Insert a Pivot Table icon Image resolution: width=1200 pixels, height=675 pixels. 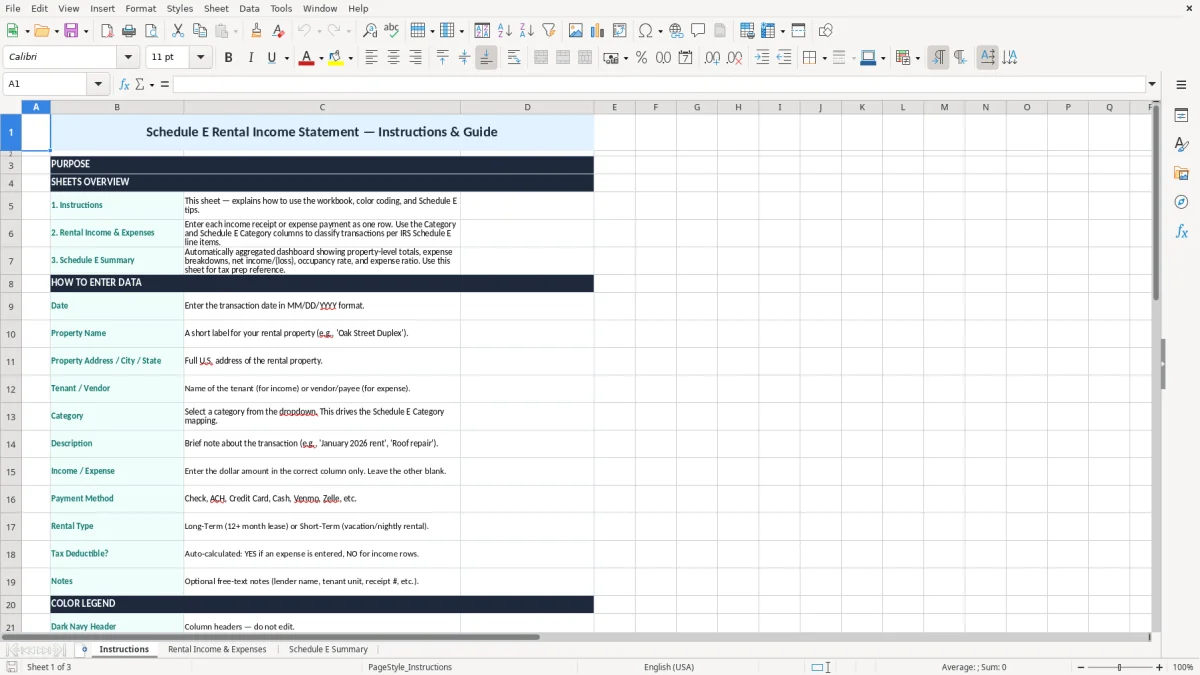(x=620, y=31)
